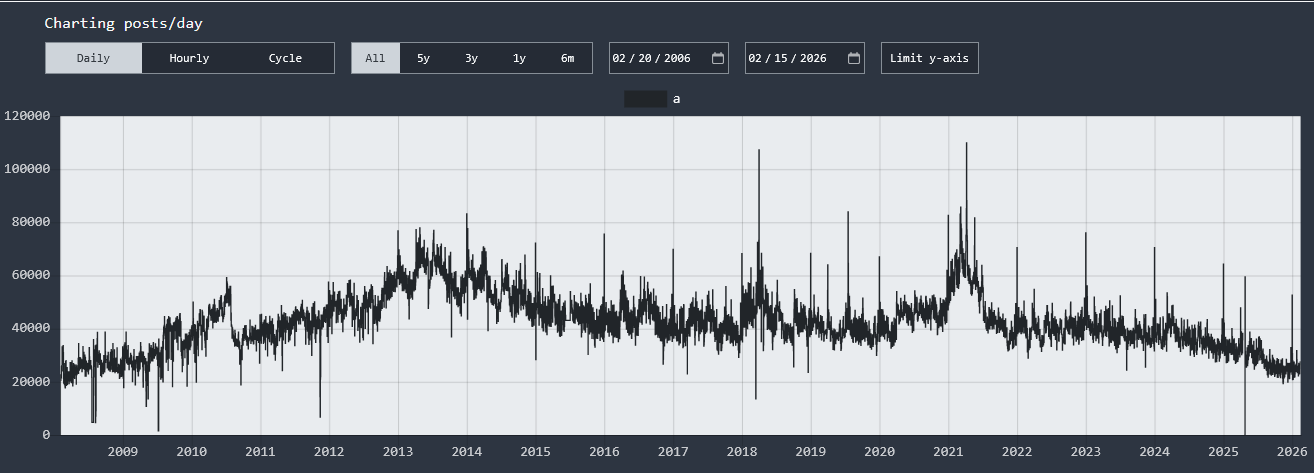Click the 2012 x-axis label
This screenshot has width=1314, height=473.
[x=329, y=451]
